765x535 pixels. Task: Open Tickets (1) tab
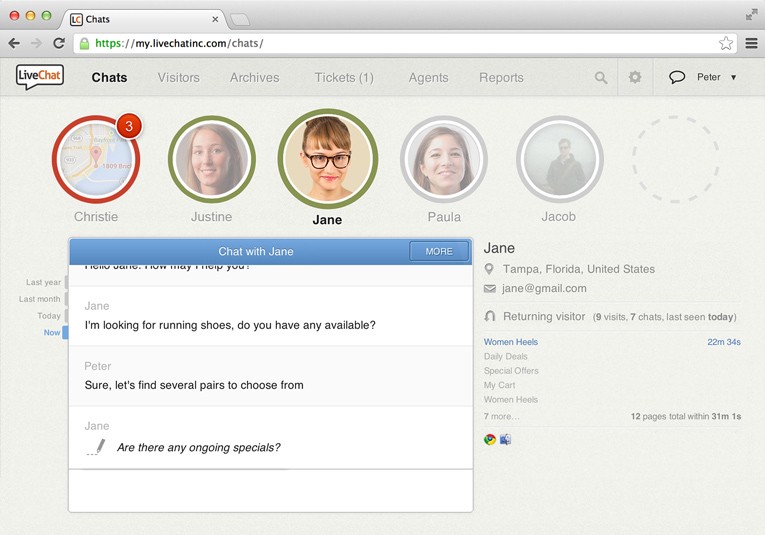pos(344,78)
